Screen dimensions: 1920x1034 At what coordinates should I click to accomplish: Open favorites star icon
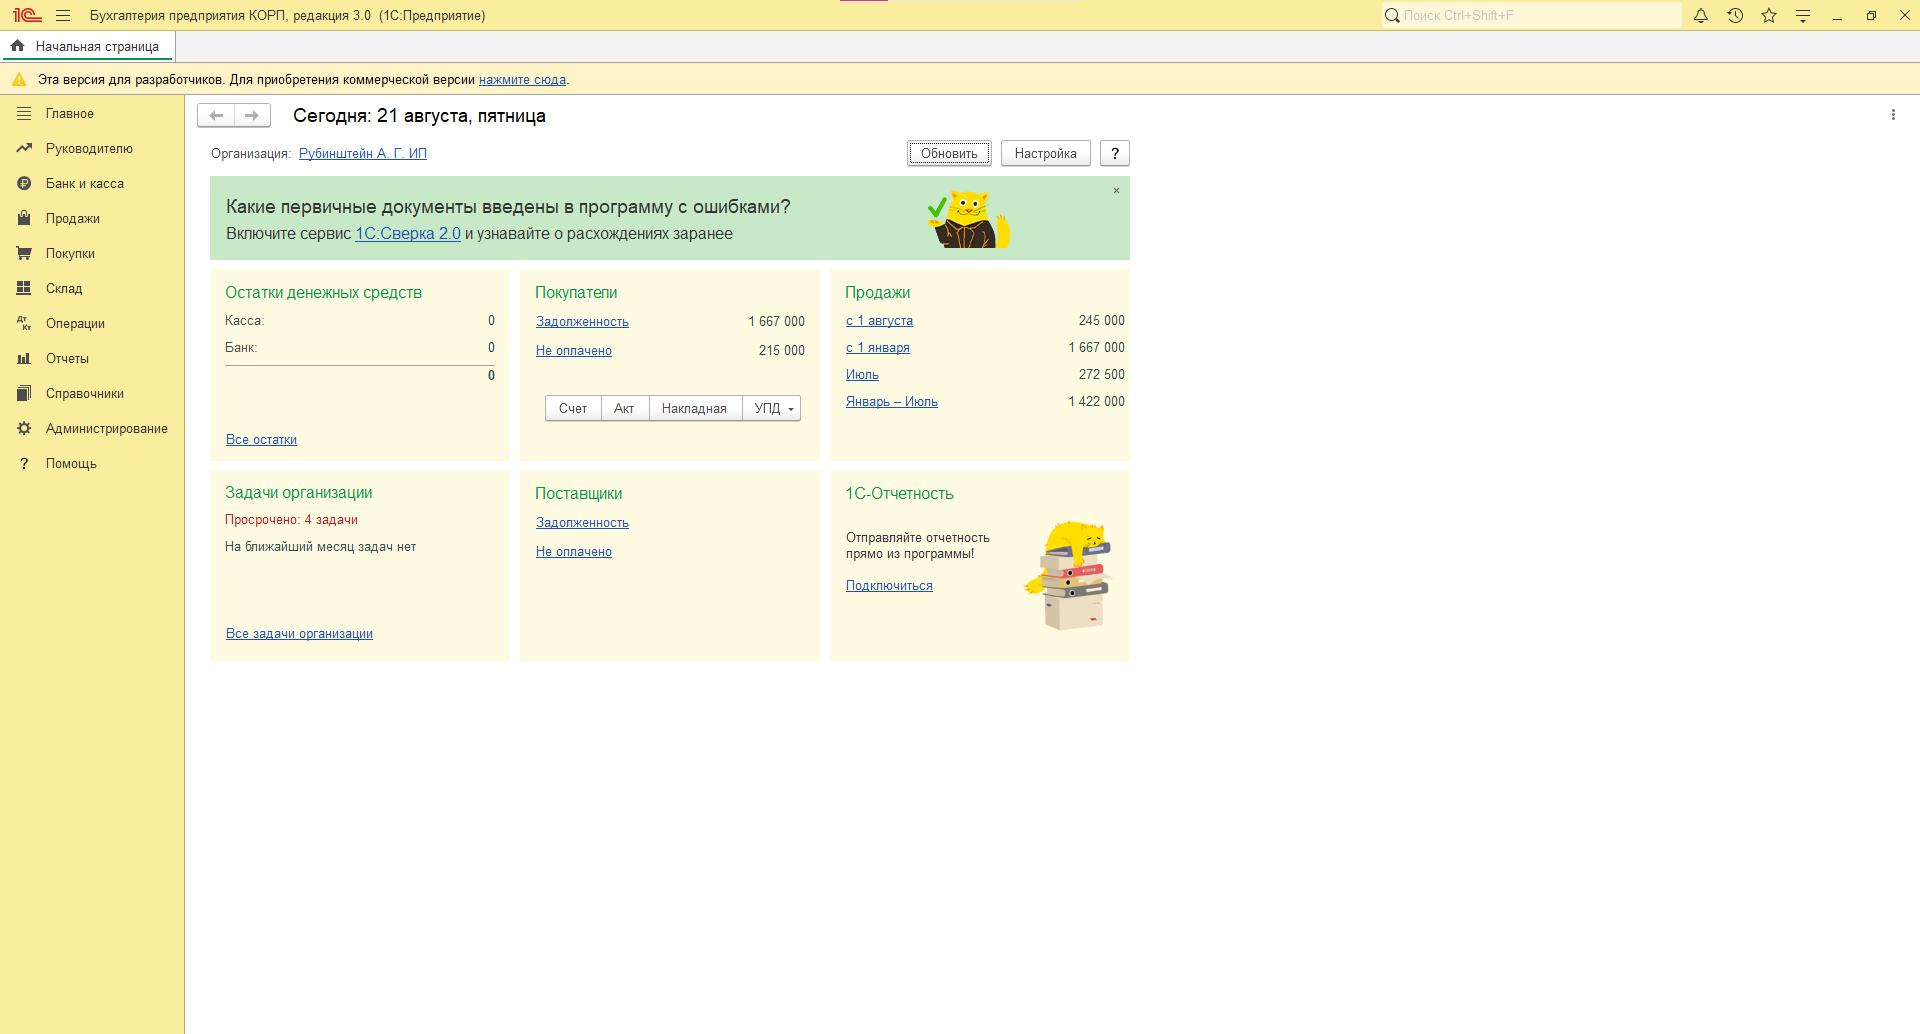[1769, 16]
